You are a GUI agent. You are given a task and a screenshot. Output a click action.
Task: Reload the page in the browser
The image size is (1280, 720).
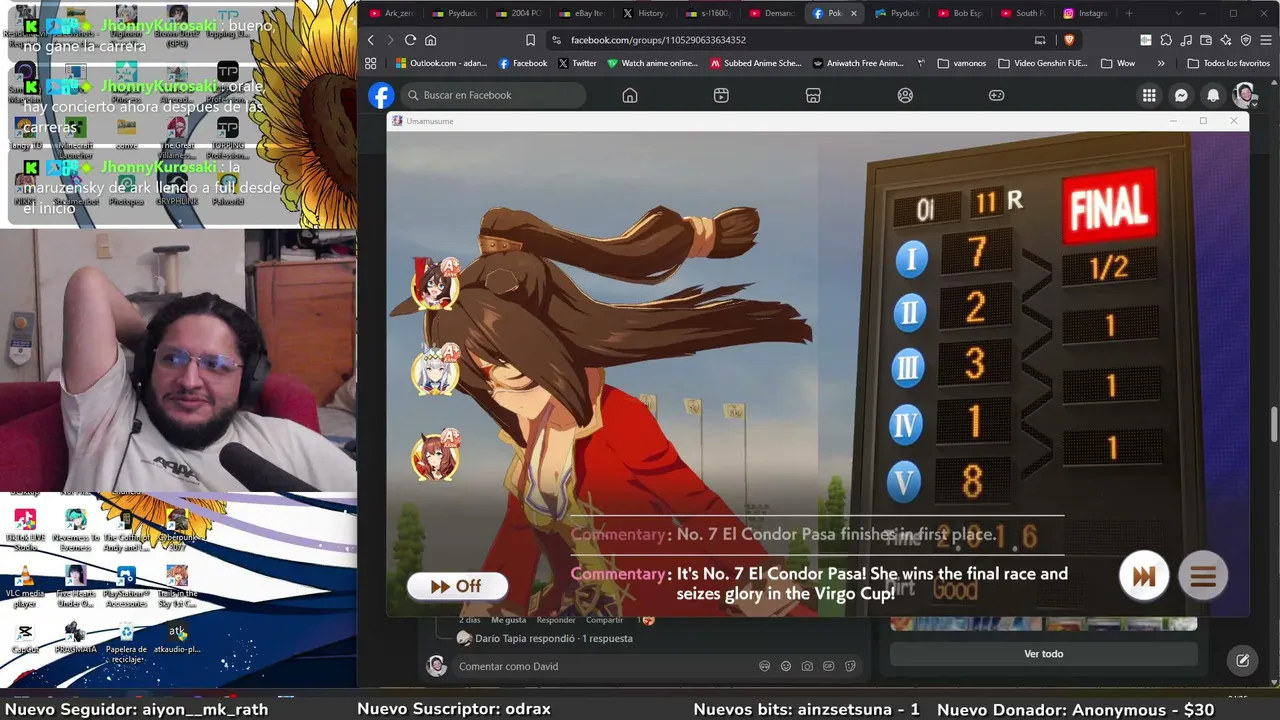click(410, 40)
